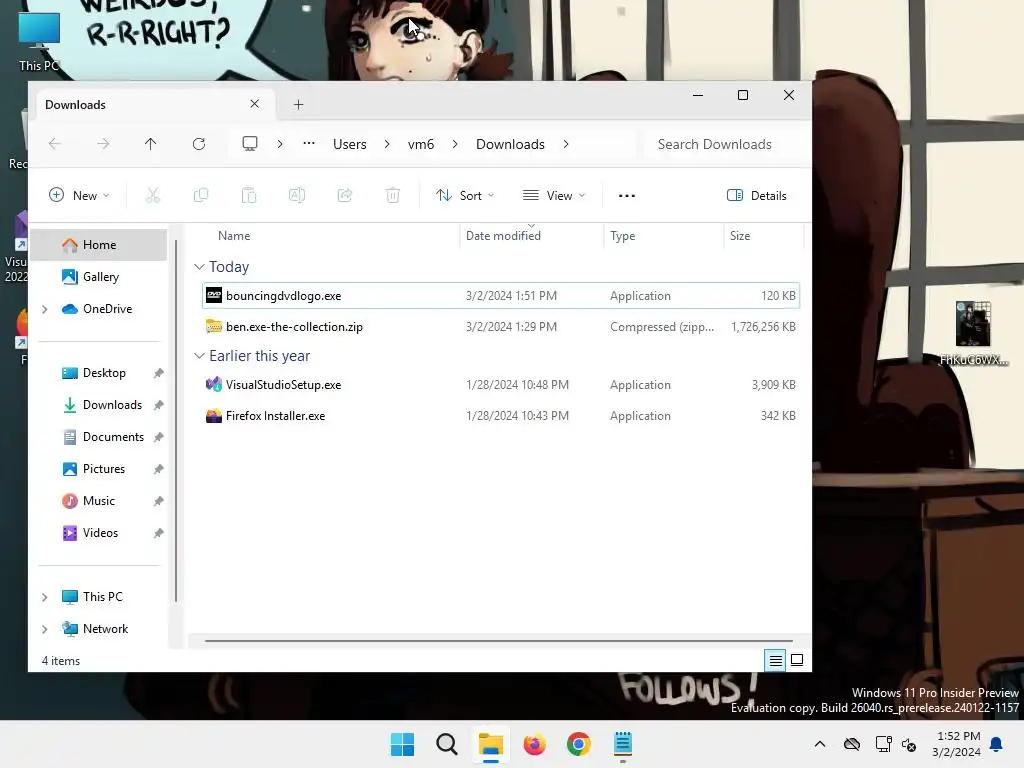The height and width of the screenshot is (768, 1024).
Task: Open Music in quick access
Action: [99, 501]
